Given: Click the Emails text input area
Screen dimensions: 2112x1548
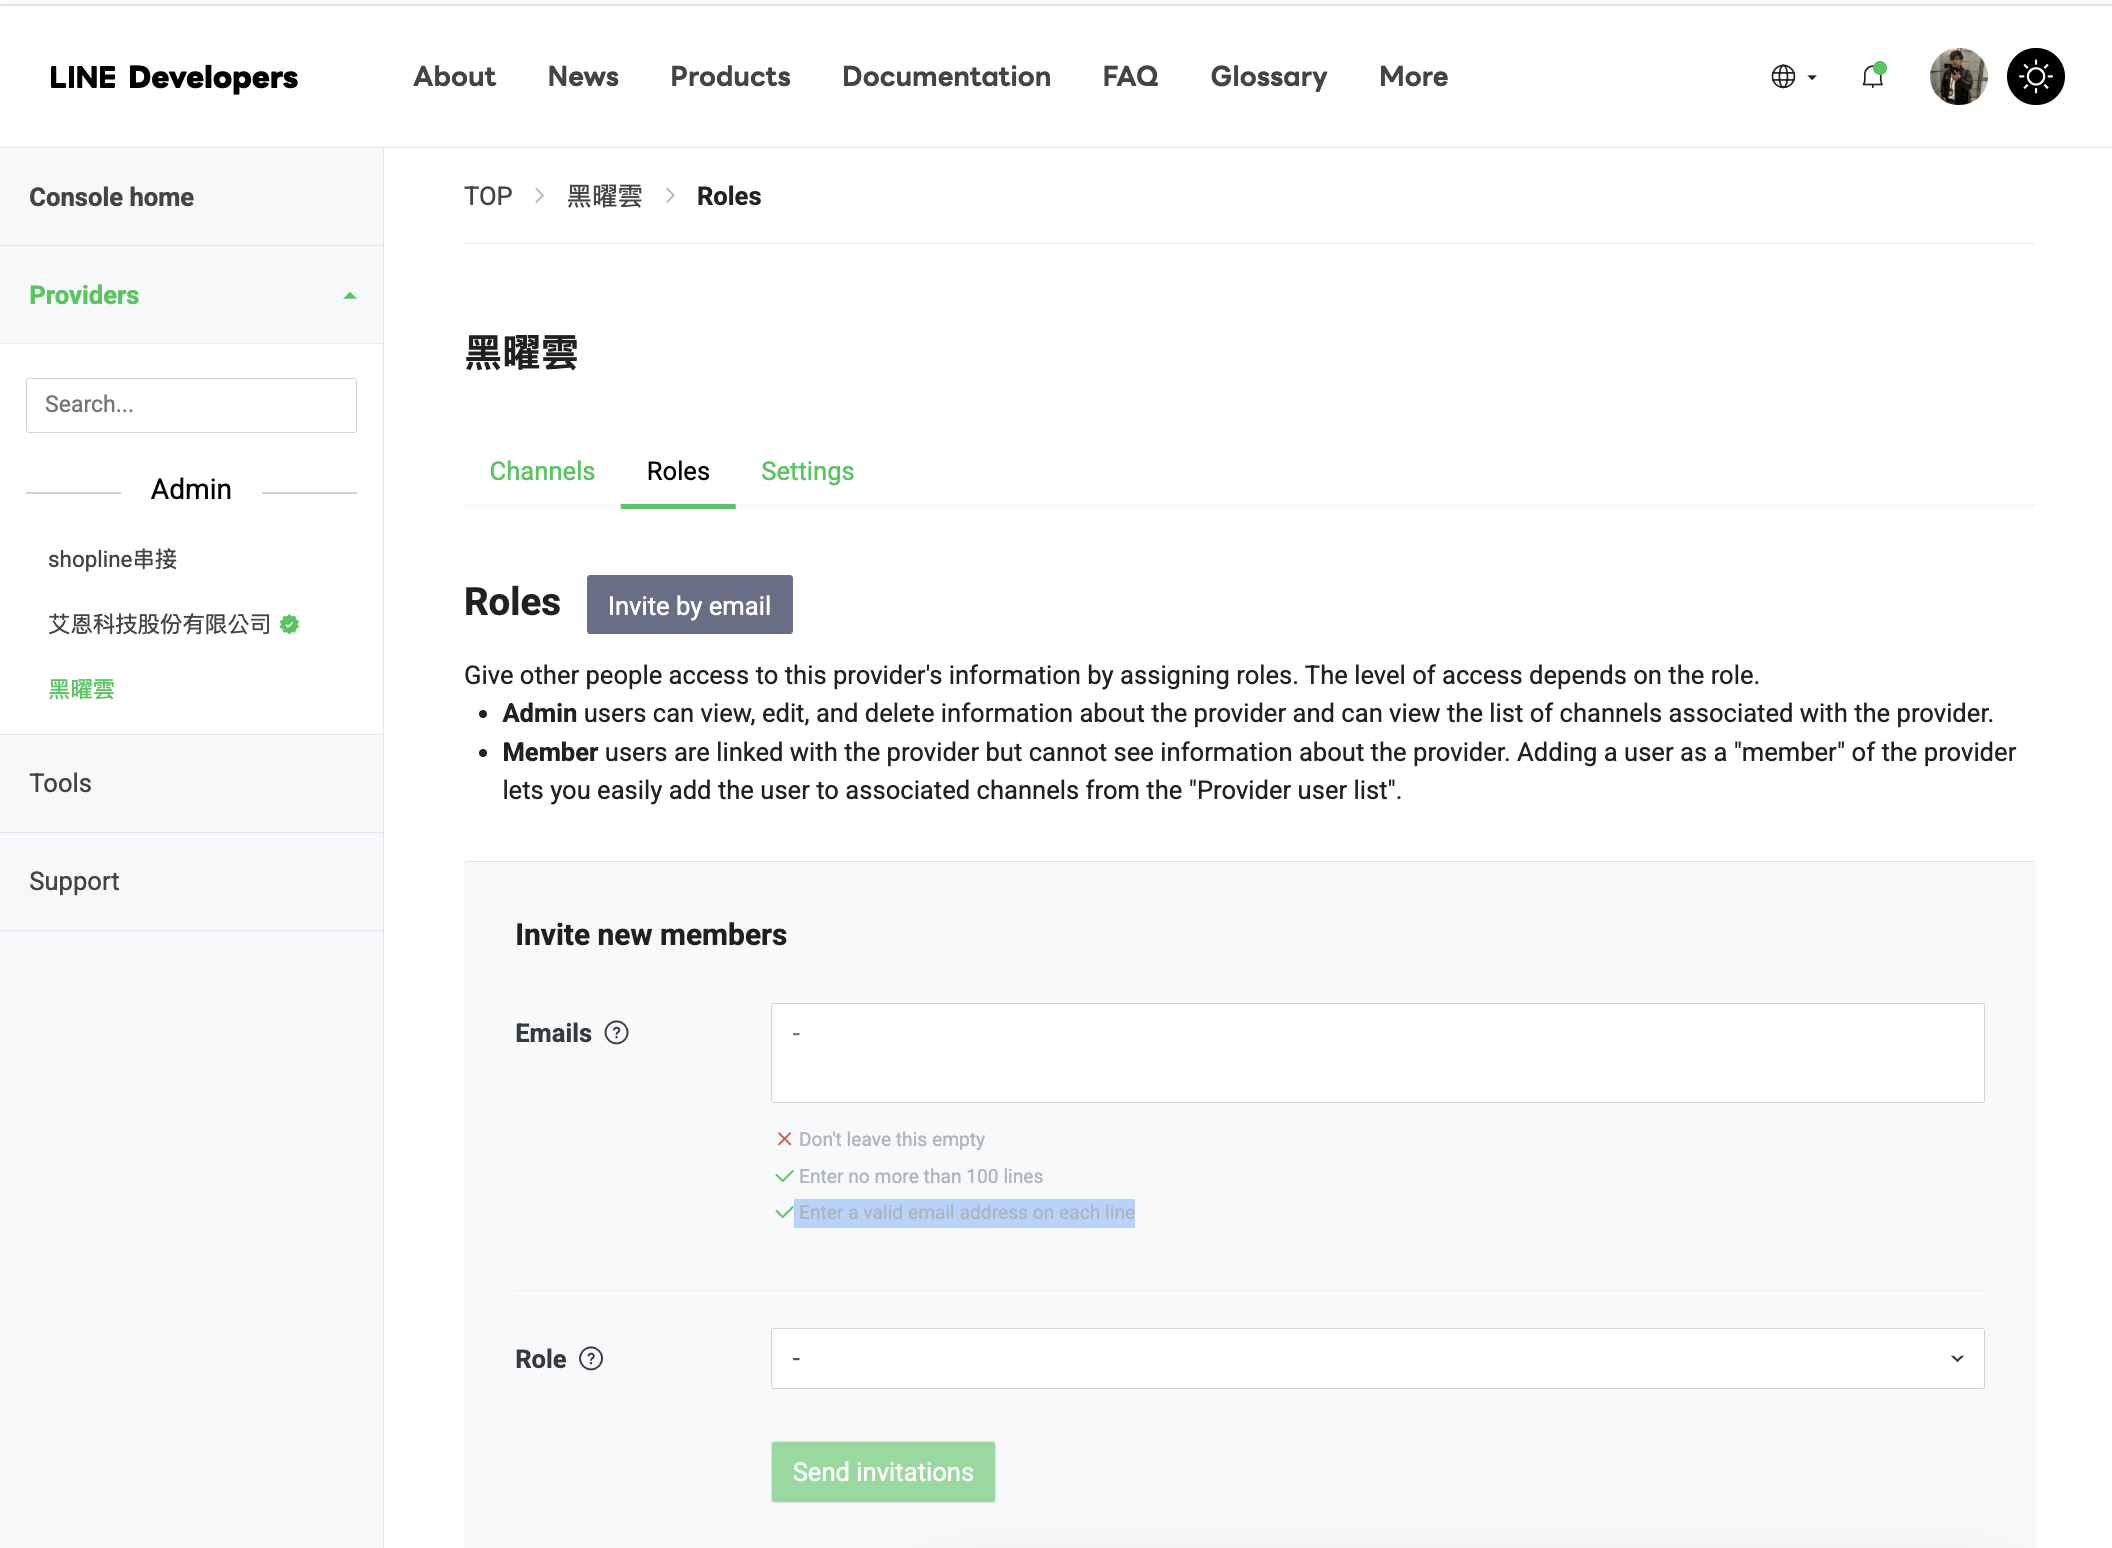Looking at the screenshot, I should click(1377, 1053).
